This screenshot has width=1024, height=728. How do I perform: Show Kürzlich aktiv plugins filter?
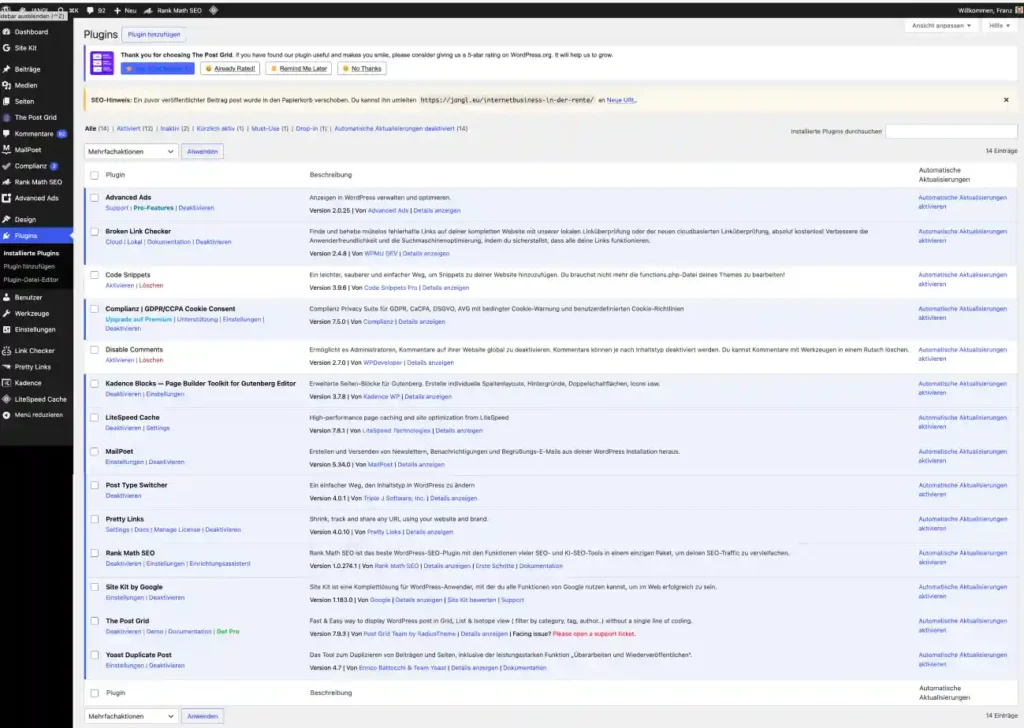coord(220,129)
